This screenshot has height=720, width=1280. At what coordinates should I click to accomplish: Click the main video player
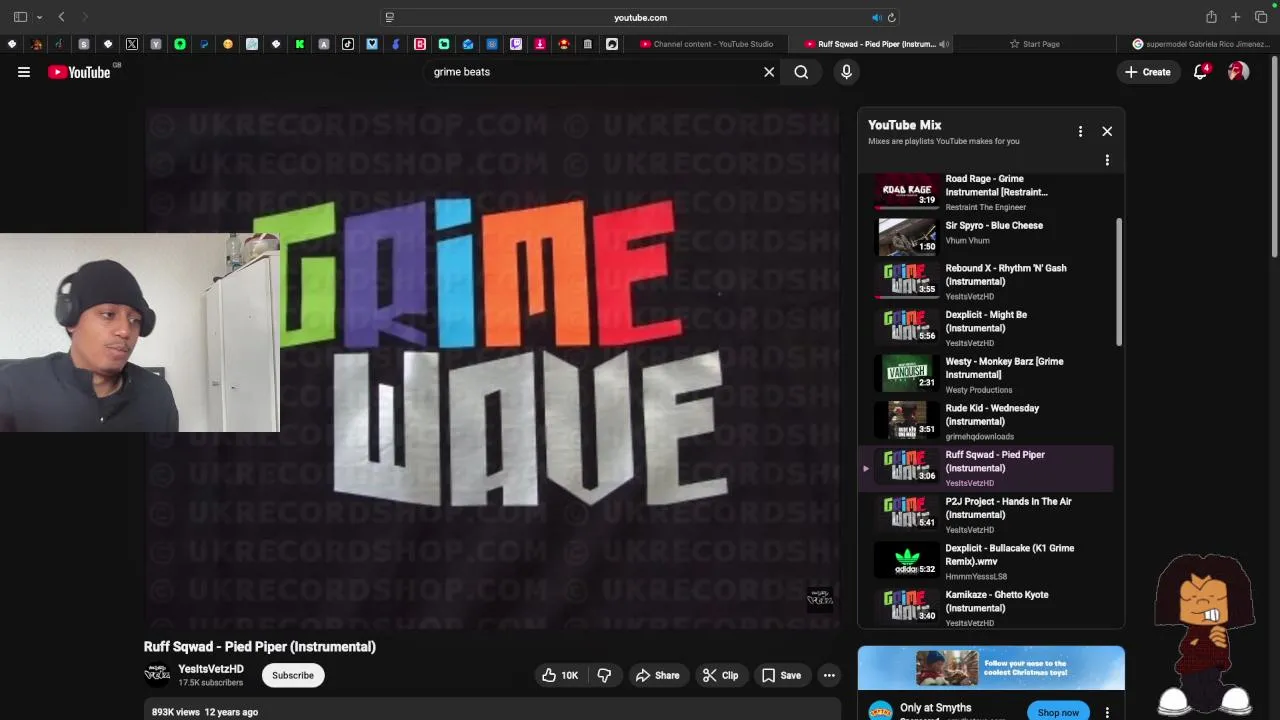[492, 366]
